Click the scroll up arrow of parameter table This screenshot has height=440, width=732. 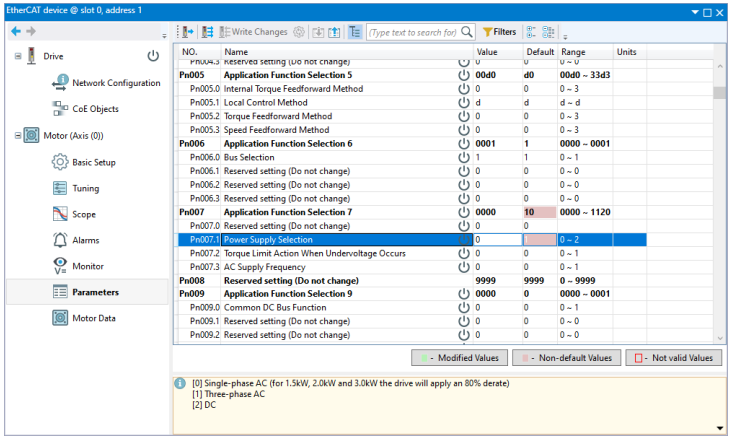720,67
